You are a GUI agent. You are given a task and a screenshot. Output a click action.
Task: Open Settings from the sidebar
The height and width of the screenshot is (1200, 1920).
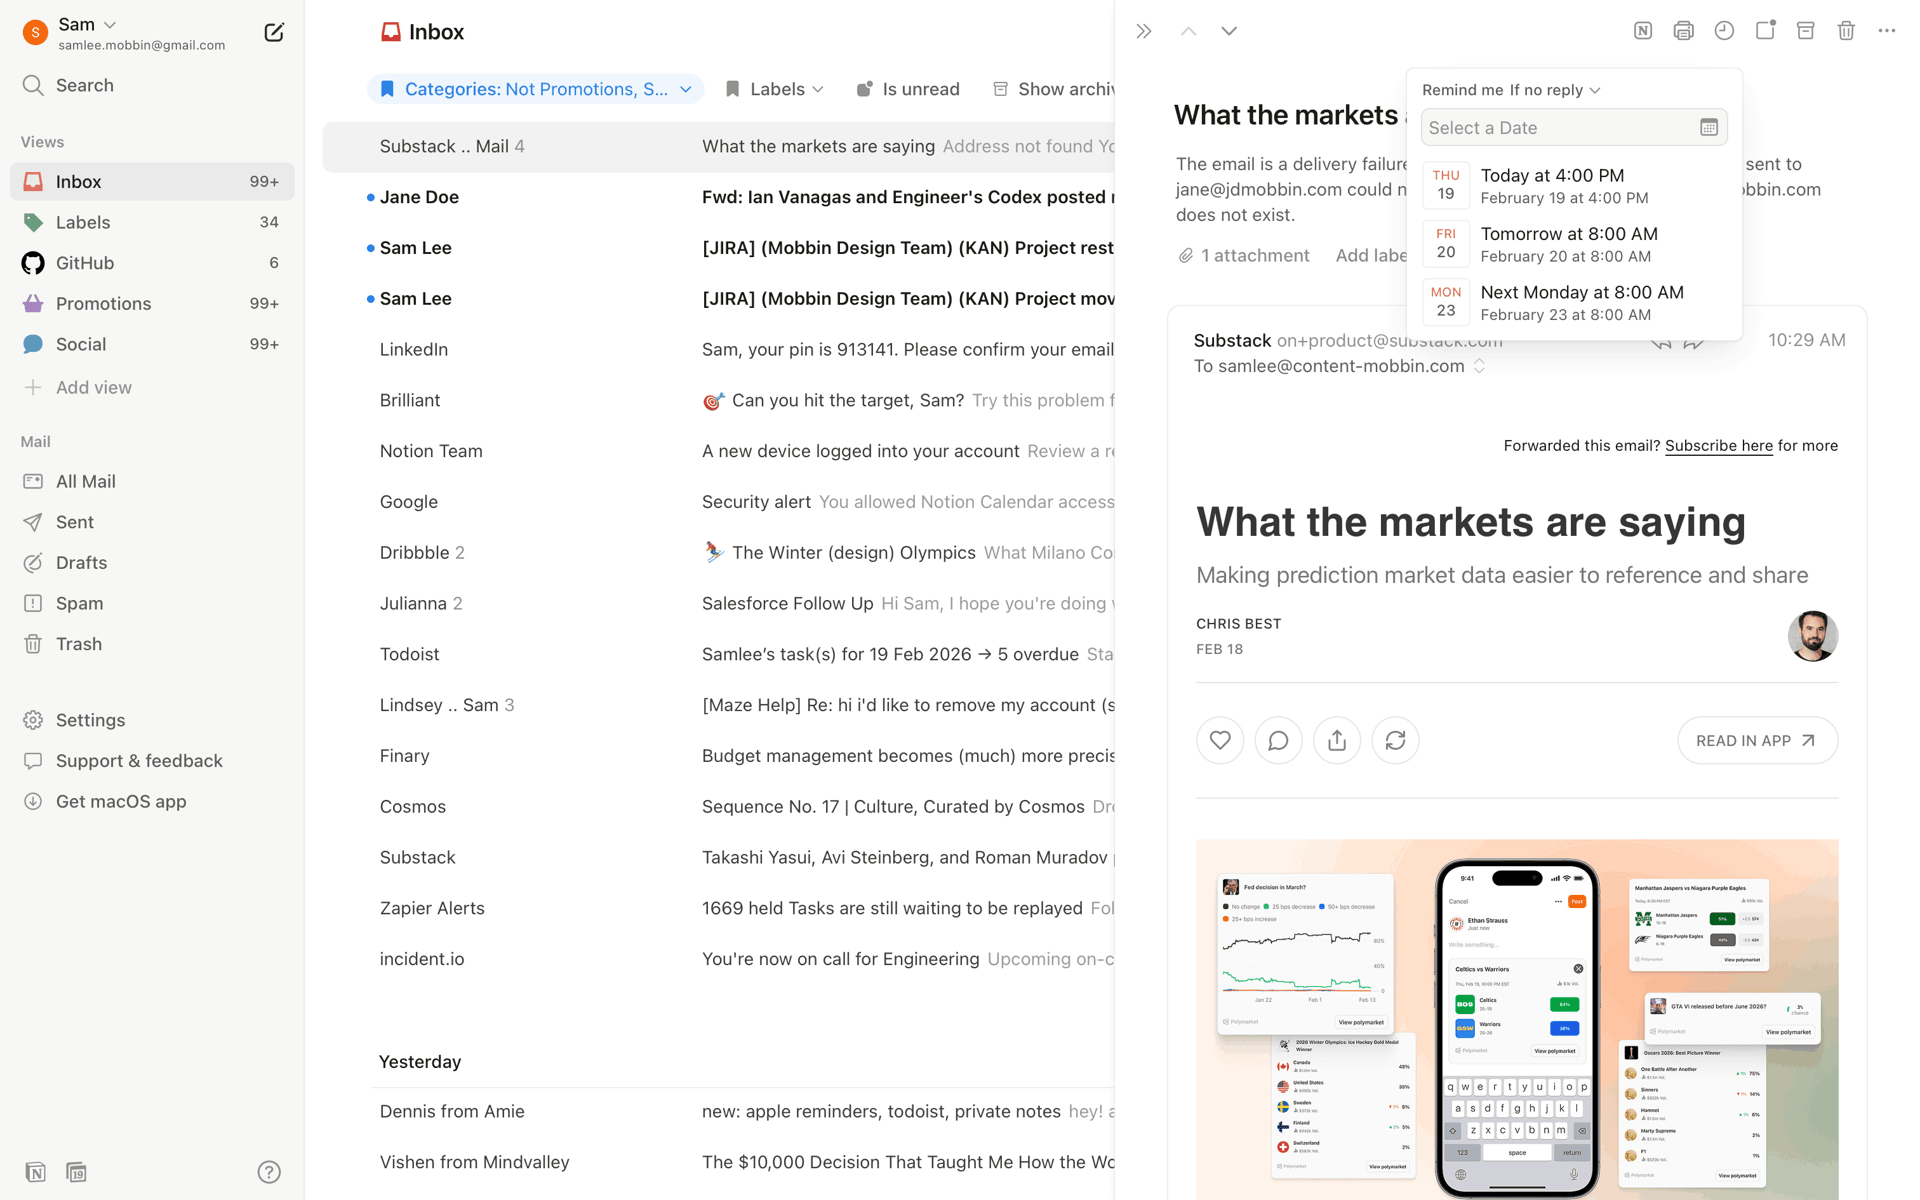tap(152, 720)
